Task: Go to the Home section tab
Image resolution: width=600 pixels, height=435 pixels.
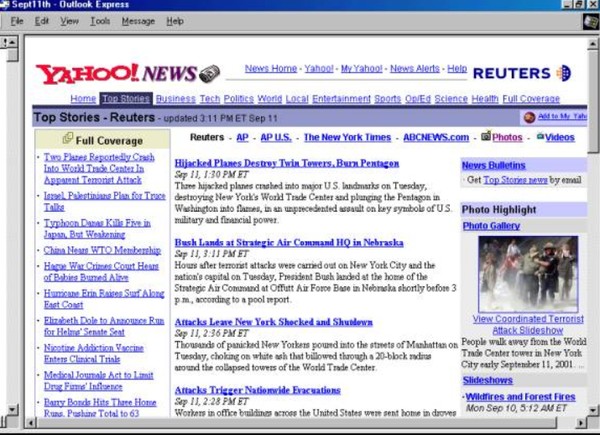Action: pos(83,99)
